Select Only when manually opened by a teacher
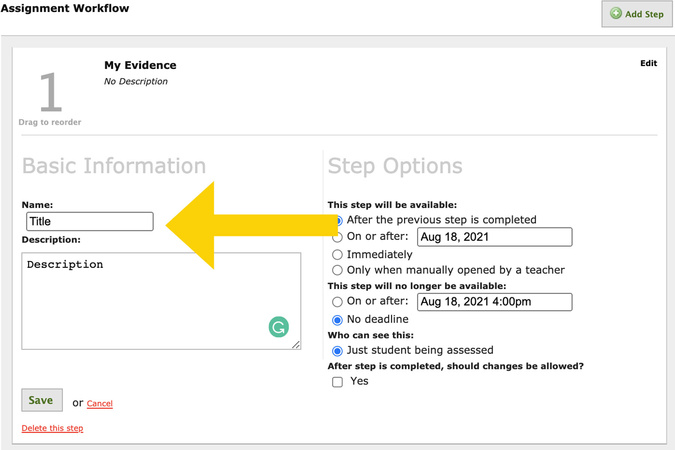 coord(338,270)
